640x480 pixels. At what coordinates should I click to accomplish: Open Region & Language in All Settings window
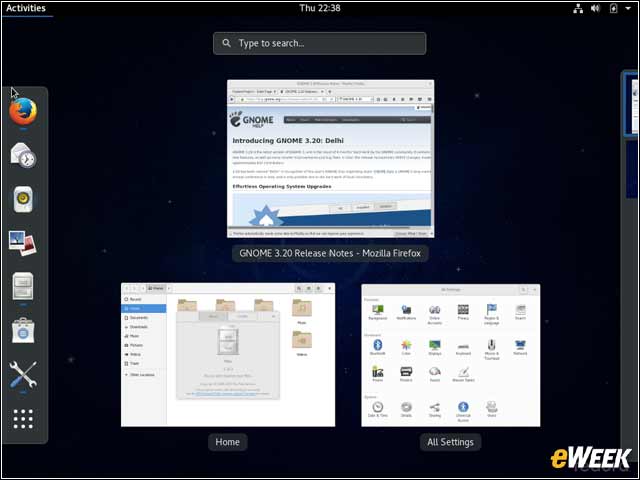[x=492, y=314]
